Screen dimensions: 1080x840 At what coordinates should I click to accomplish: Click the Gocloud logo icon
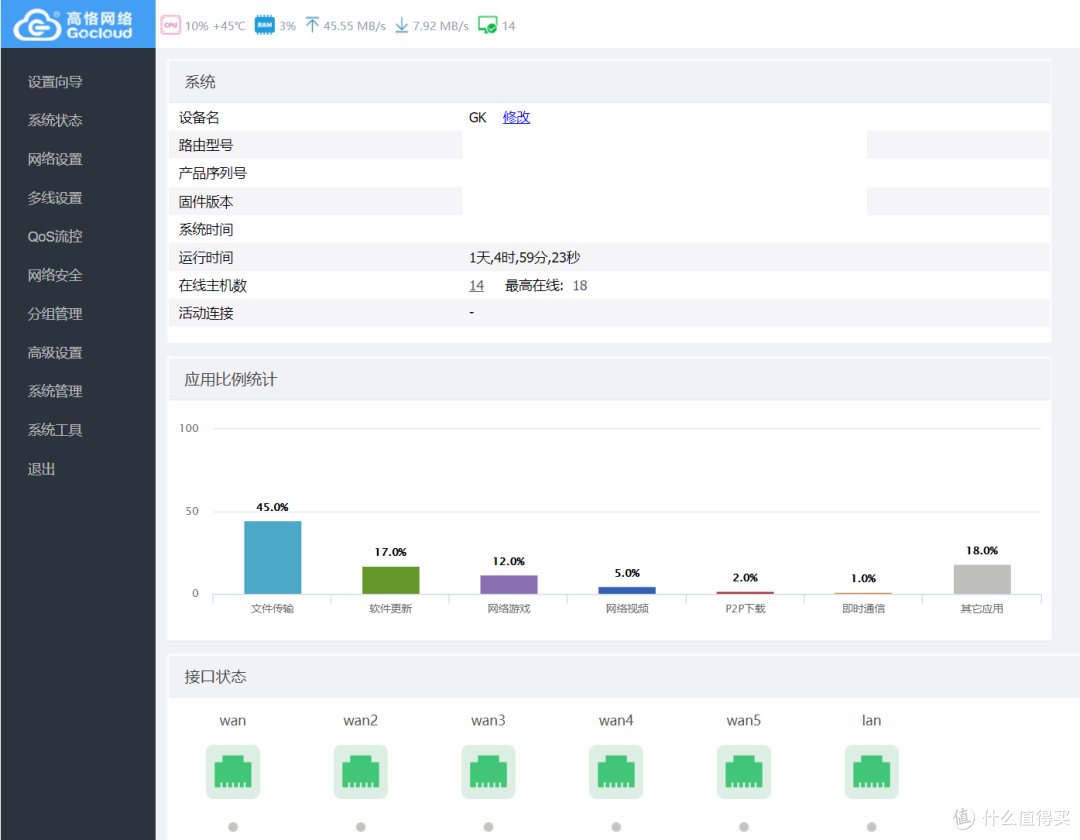(37, 25)
